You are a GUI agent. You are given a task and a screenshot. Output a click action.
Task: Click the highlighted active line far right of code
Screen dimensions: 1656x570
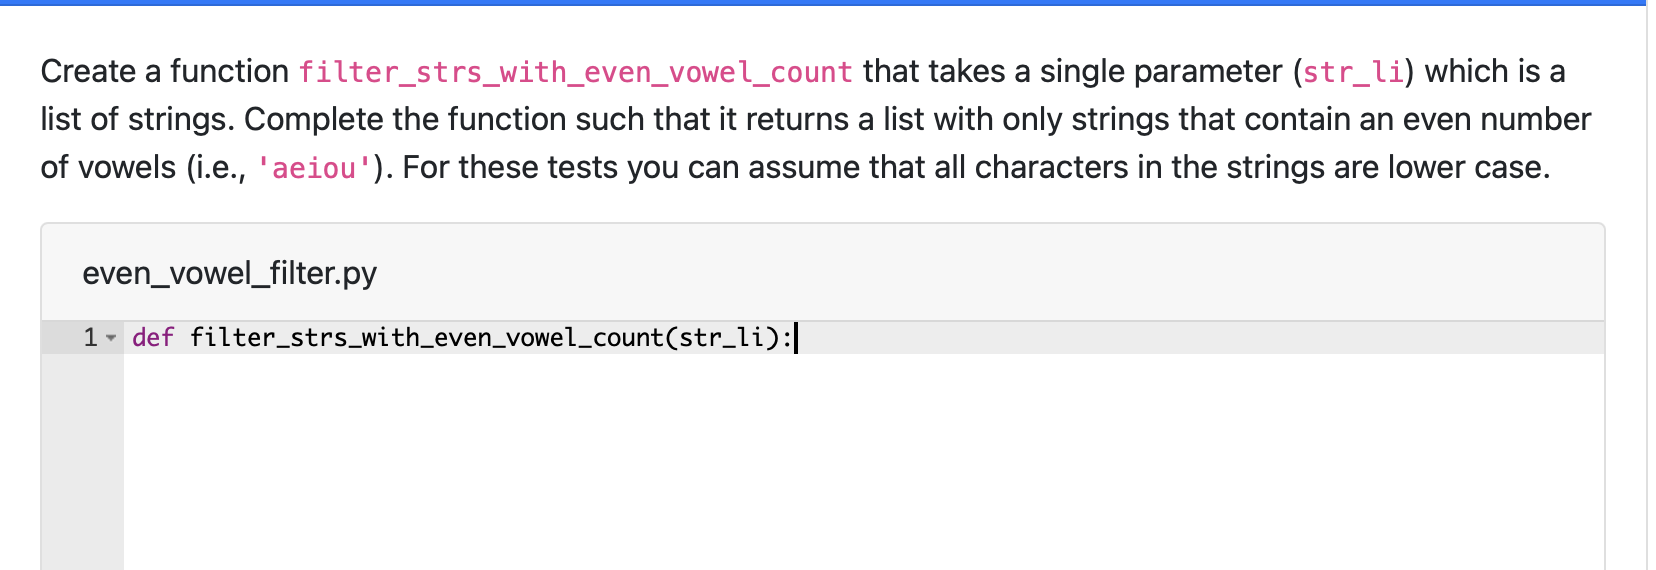point(1200,338)
